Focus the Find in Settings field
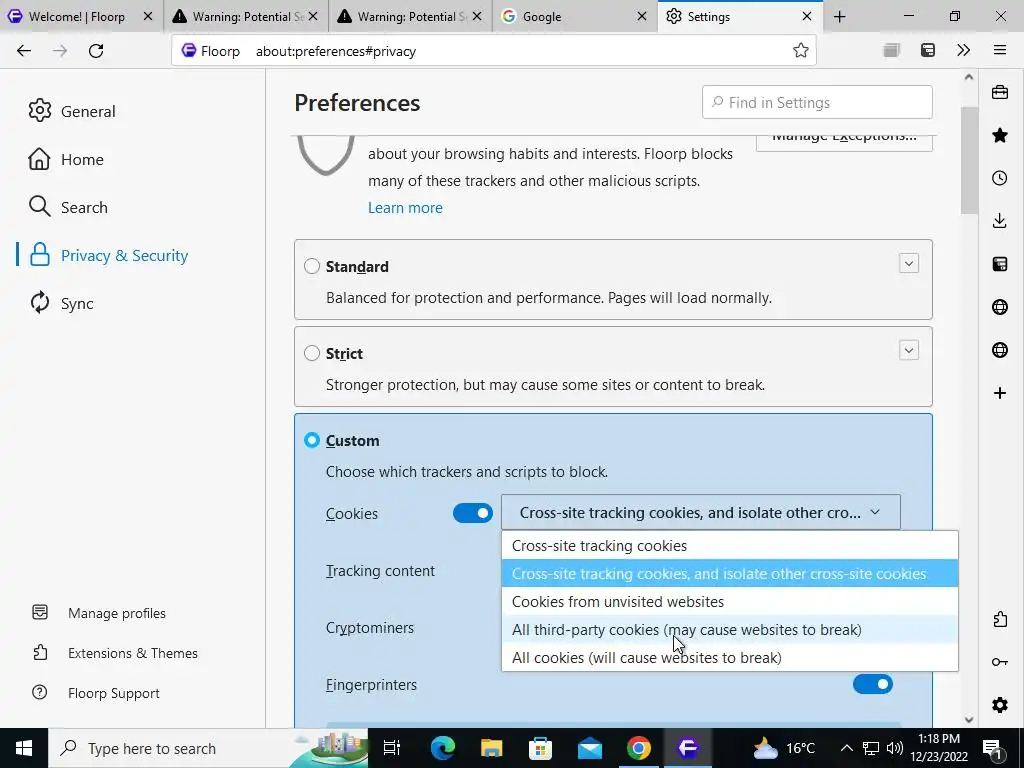1024x768 pixels. pyautogui.click(x=817, y=103)
